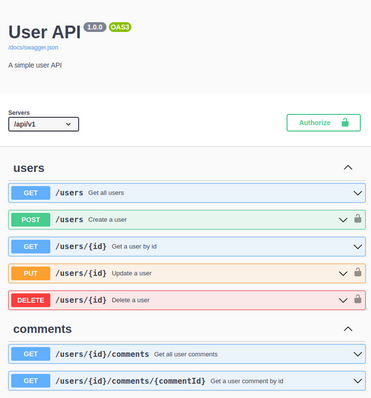Click the DELETE method badge

(31, 300)
